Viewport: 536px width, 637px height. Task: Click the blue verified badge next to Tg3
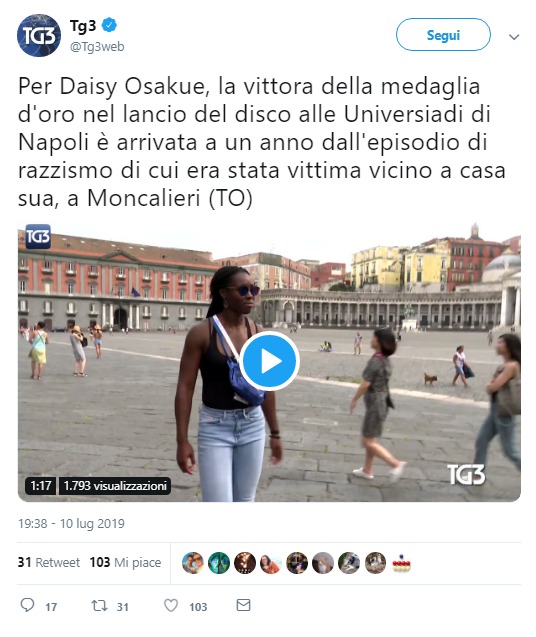tap(109, 26)
